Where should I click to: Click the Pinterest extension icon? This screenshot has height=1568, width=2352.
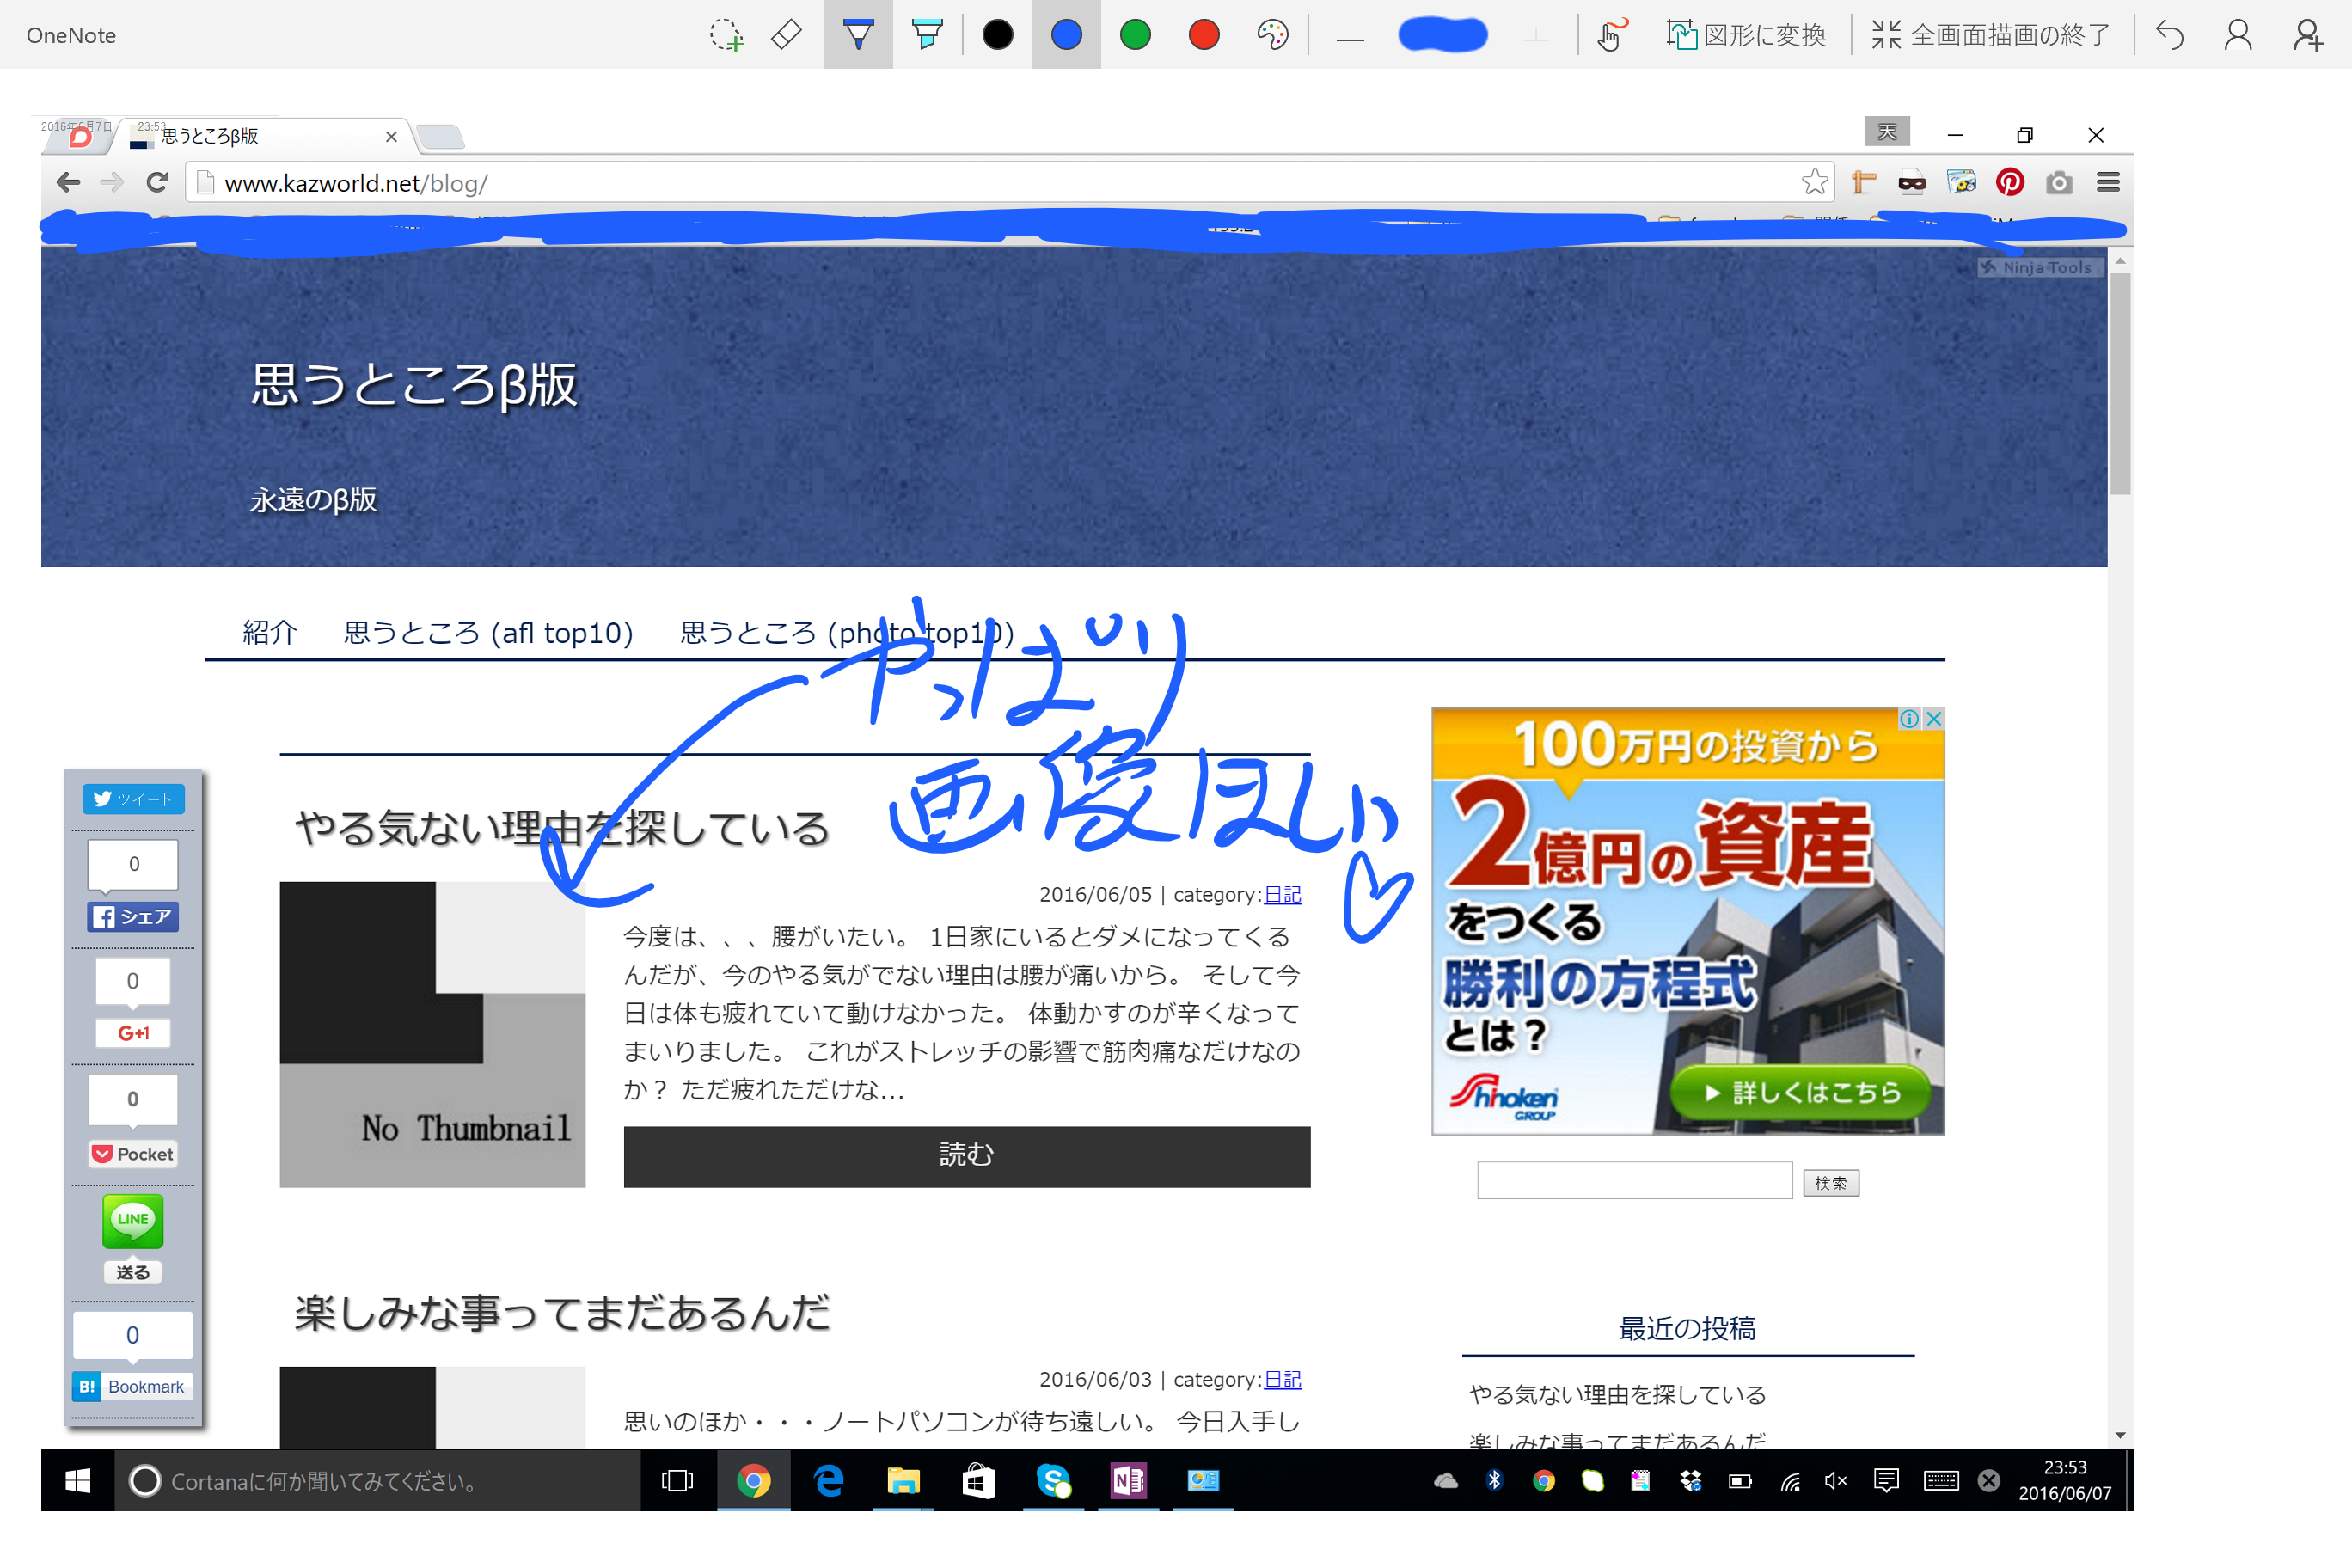(x=2010, y=182)
